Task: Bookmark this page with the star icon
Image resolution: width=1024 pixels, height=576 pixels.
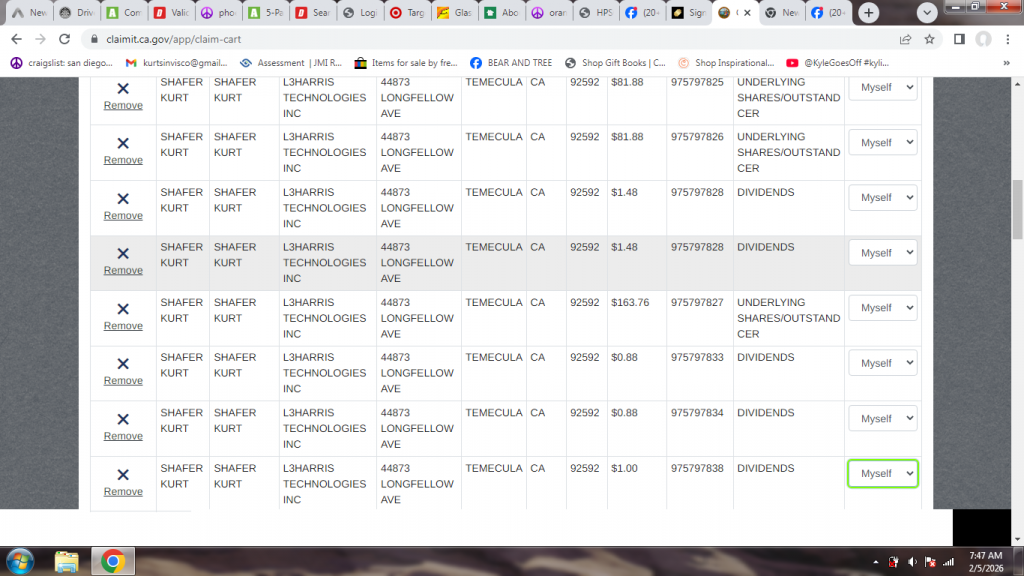Action: (930, 39)
